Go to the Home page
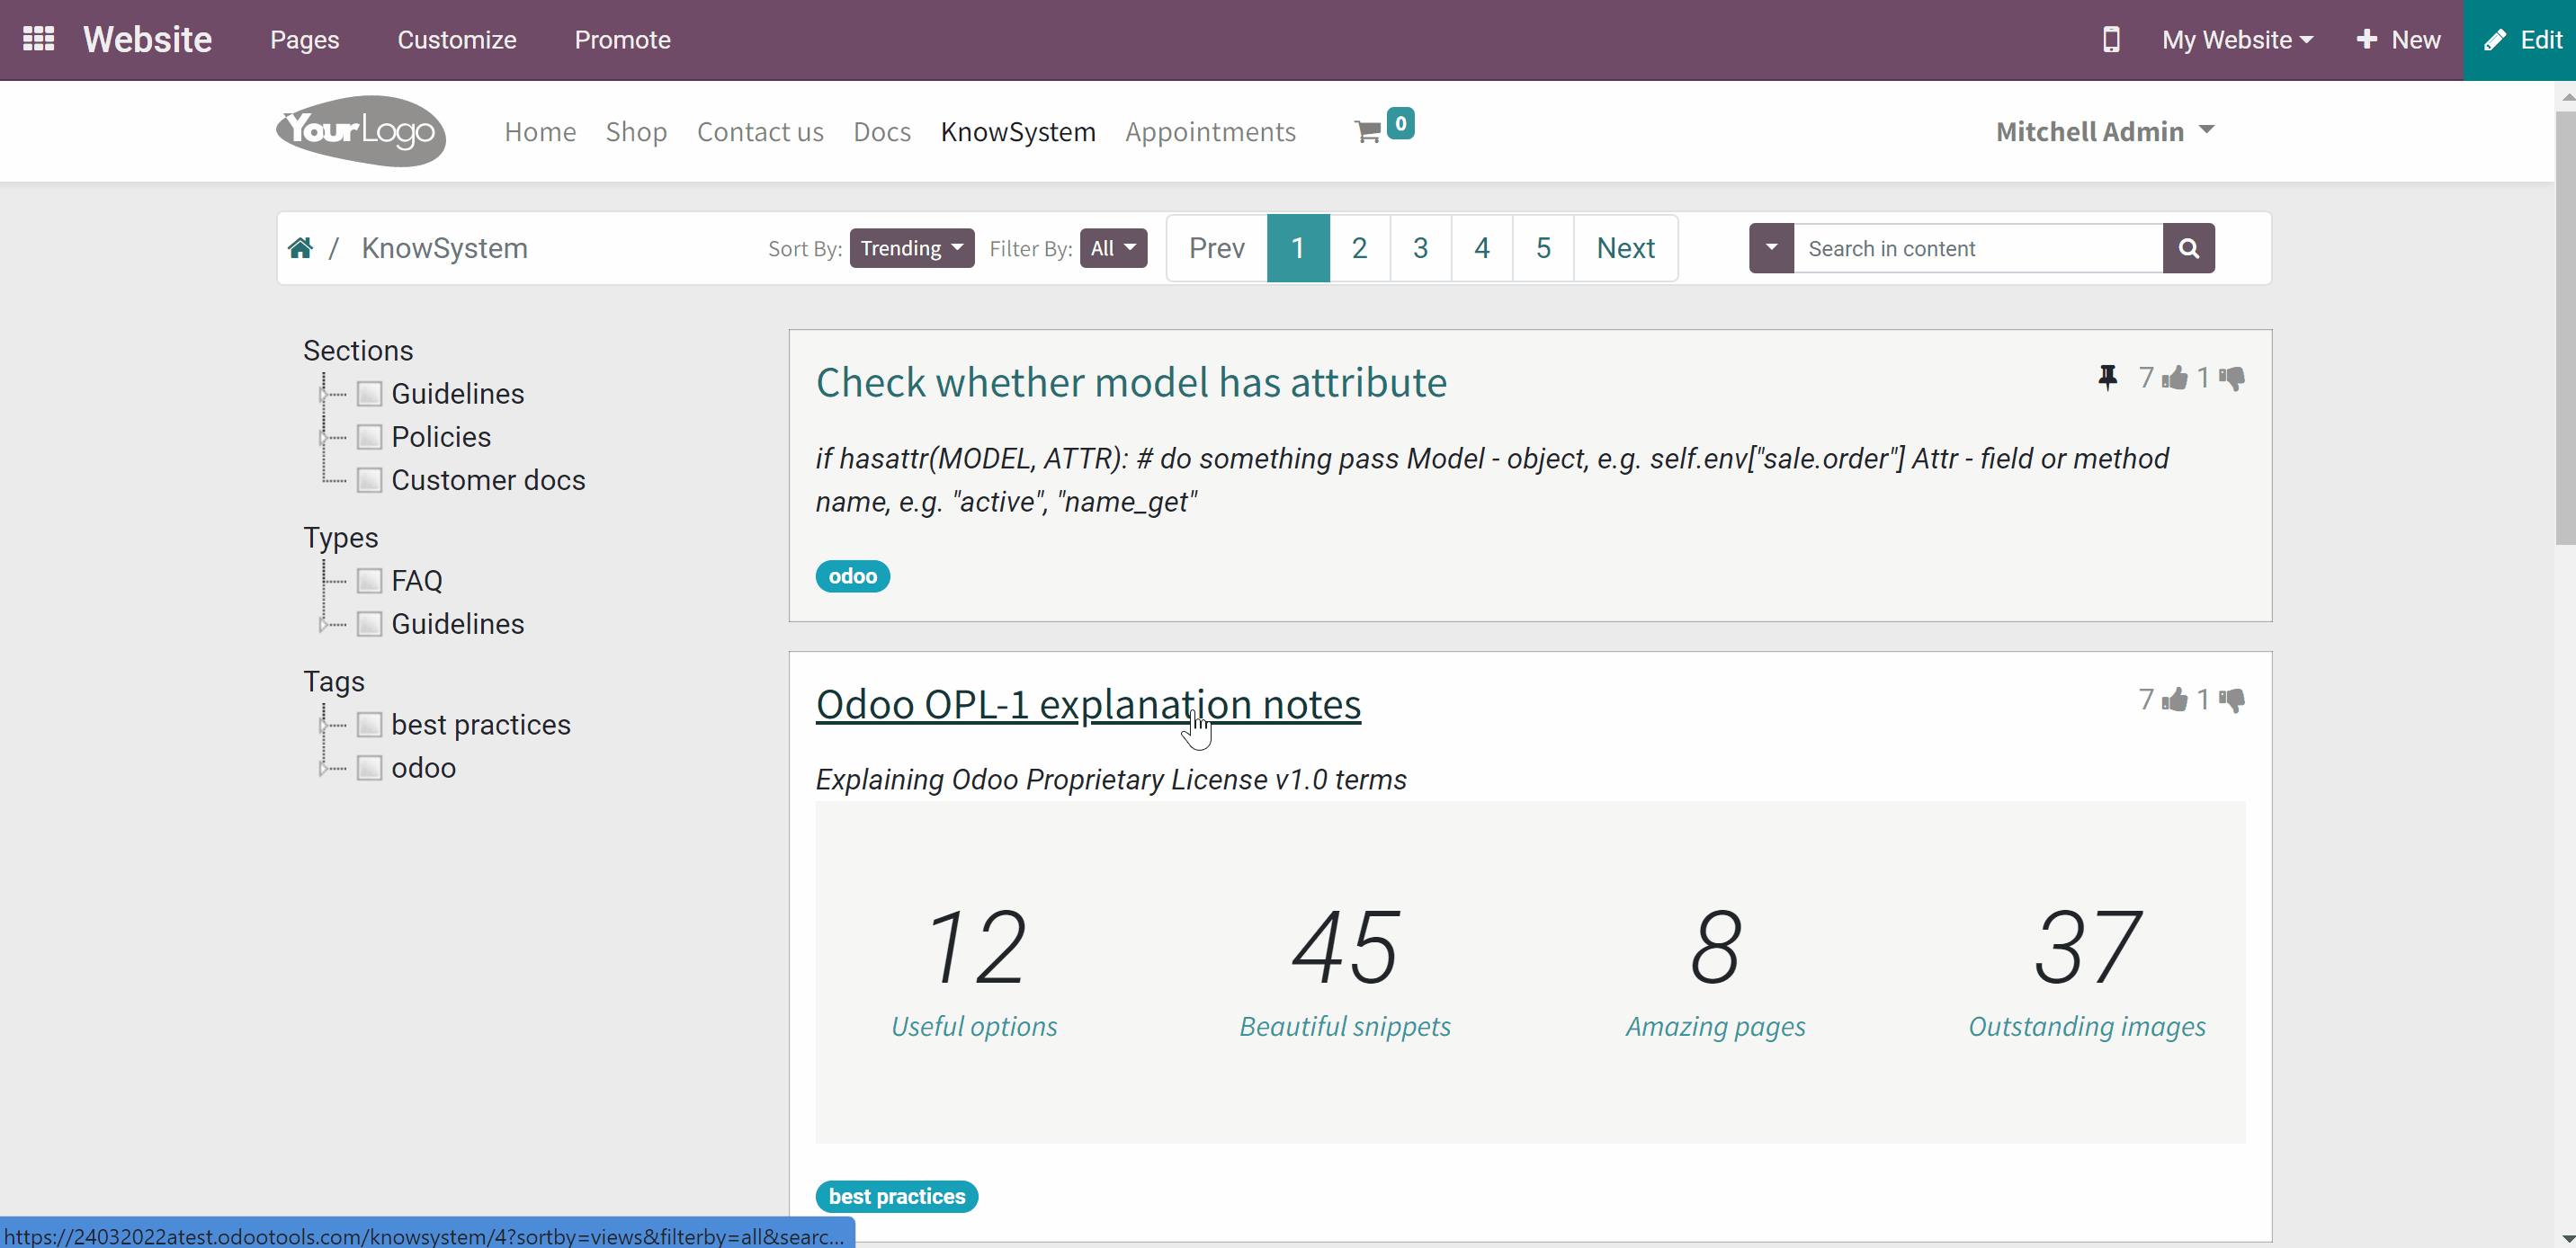Viewport: 2576px width, 1248px height. [540, 132]
